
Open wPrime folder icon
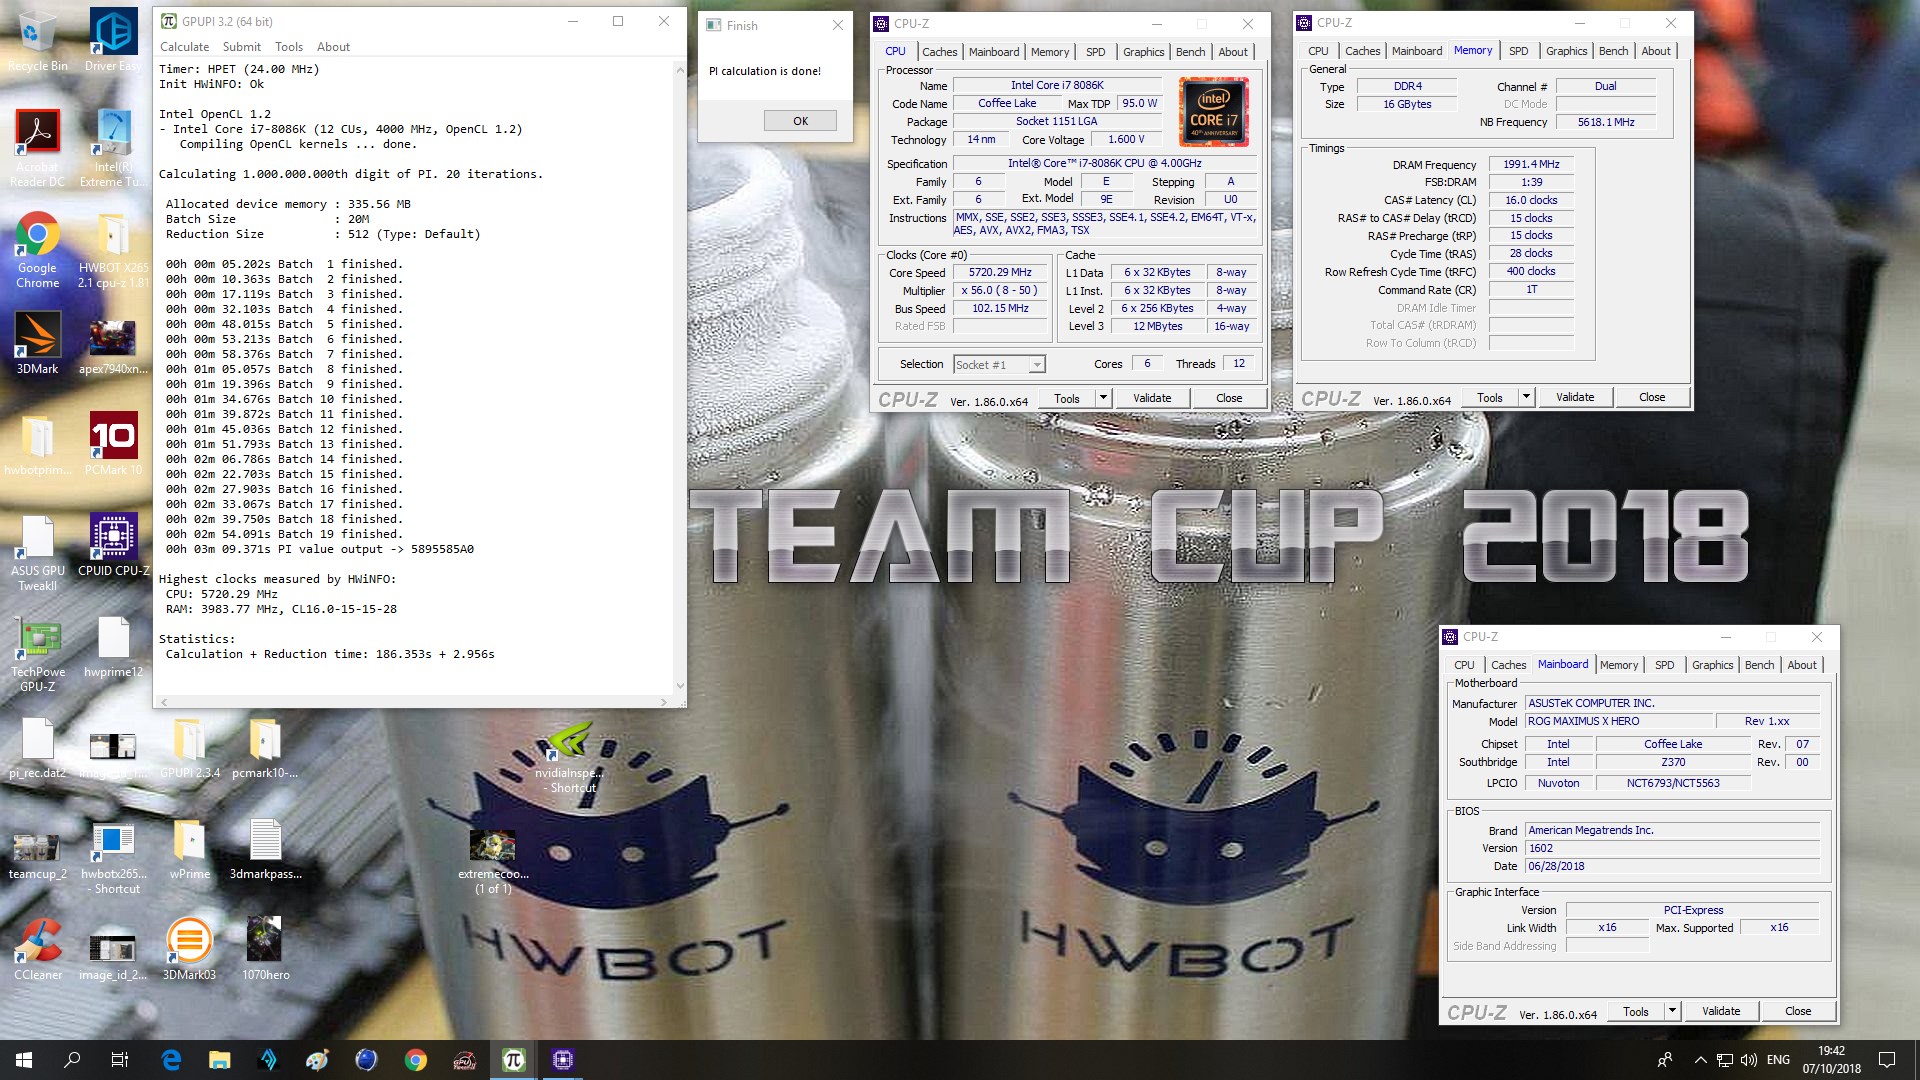[x=189, y=850]
